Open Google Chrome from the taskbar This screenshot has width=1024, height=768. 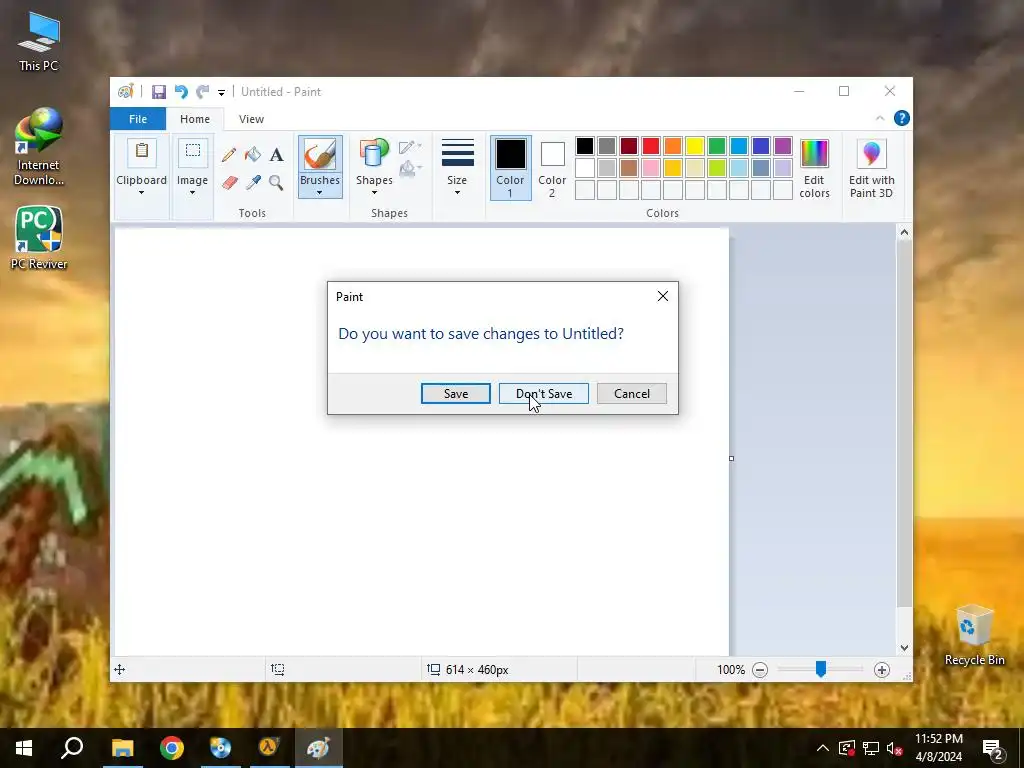tap(172, 748)
